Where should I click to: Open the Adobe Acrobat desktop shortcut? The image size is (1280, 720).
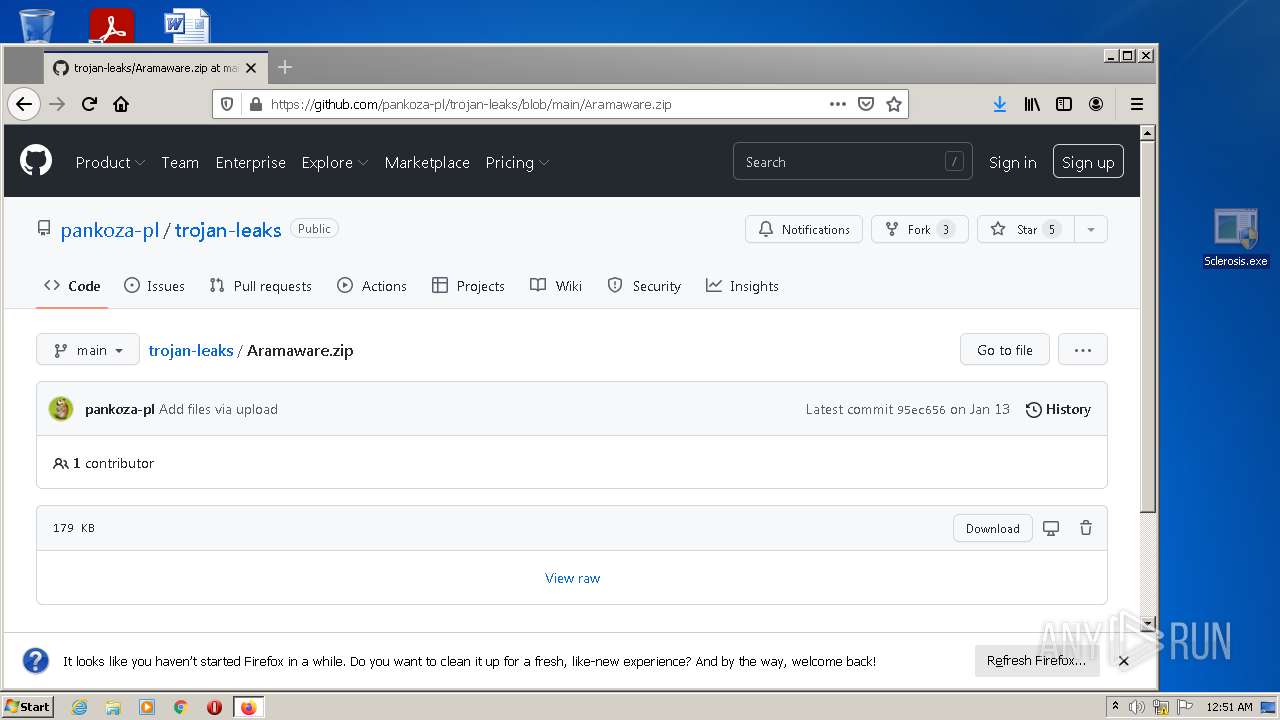111,24
